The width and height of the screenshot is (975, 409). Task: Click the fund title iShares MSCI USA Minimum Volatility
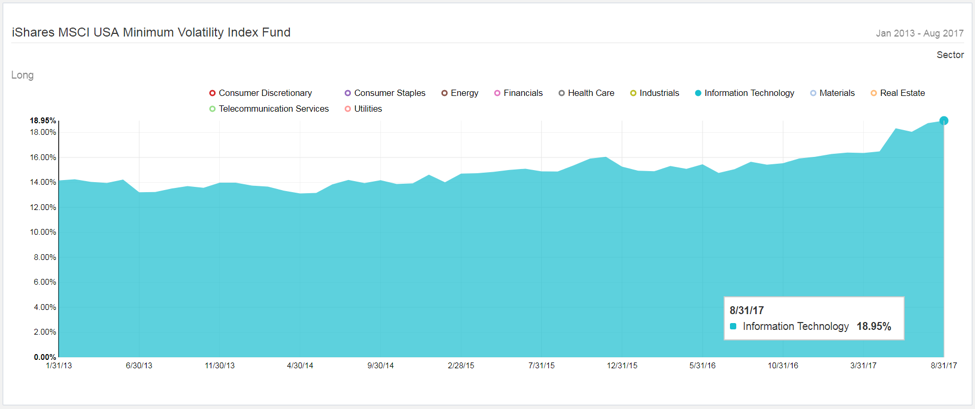tap(151, 32)
